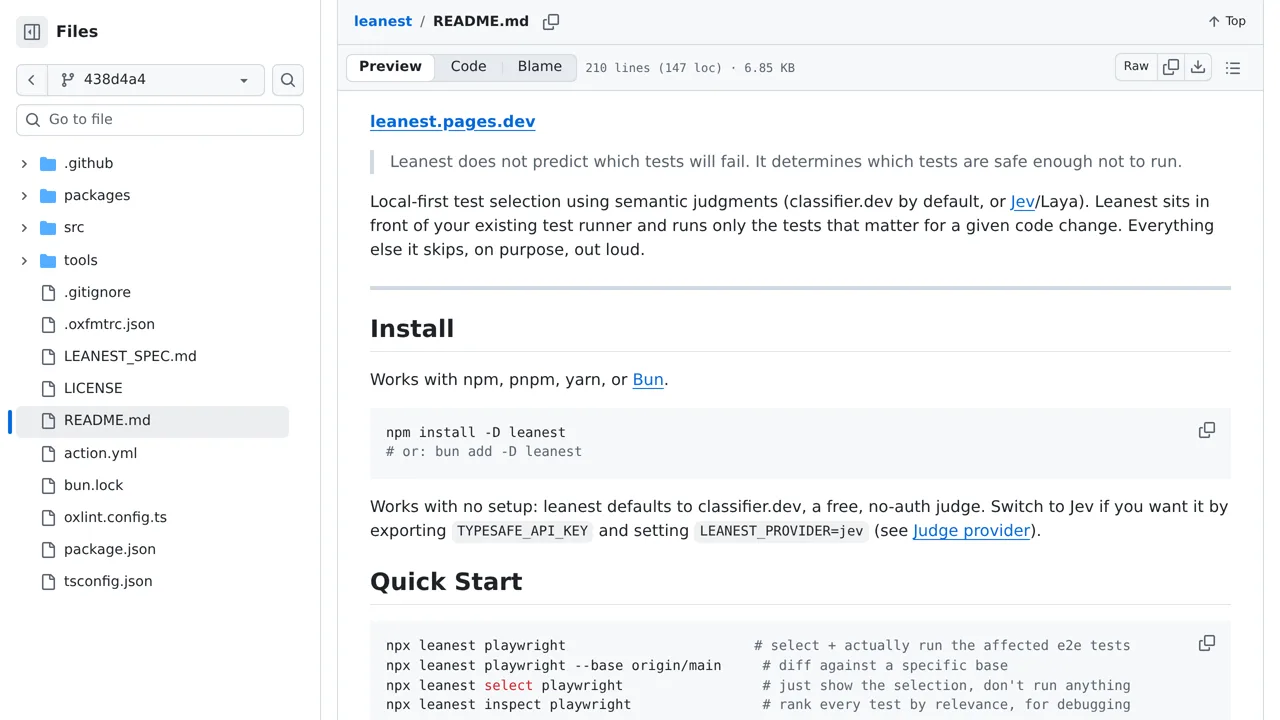The width and height of the screenshot is (1280, 720).
Task: Download the raw README file
Action: [x=1198, y=67]
